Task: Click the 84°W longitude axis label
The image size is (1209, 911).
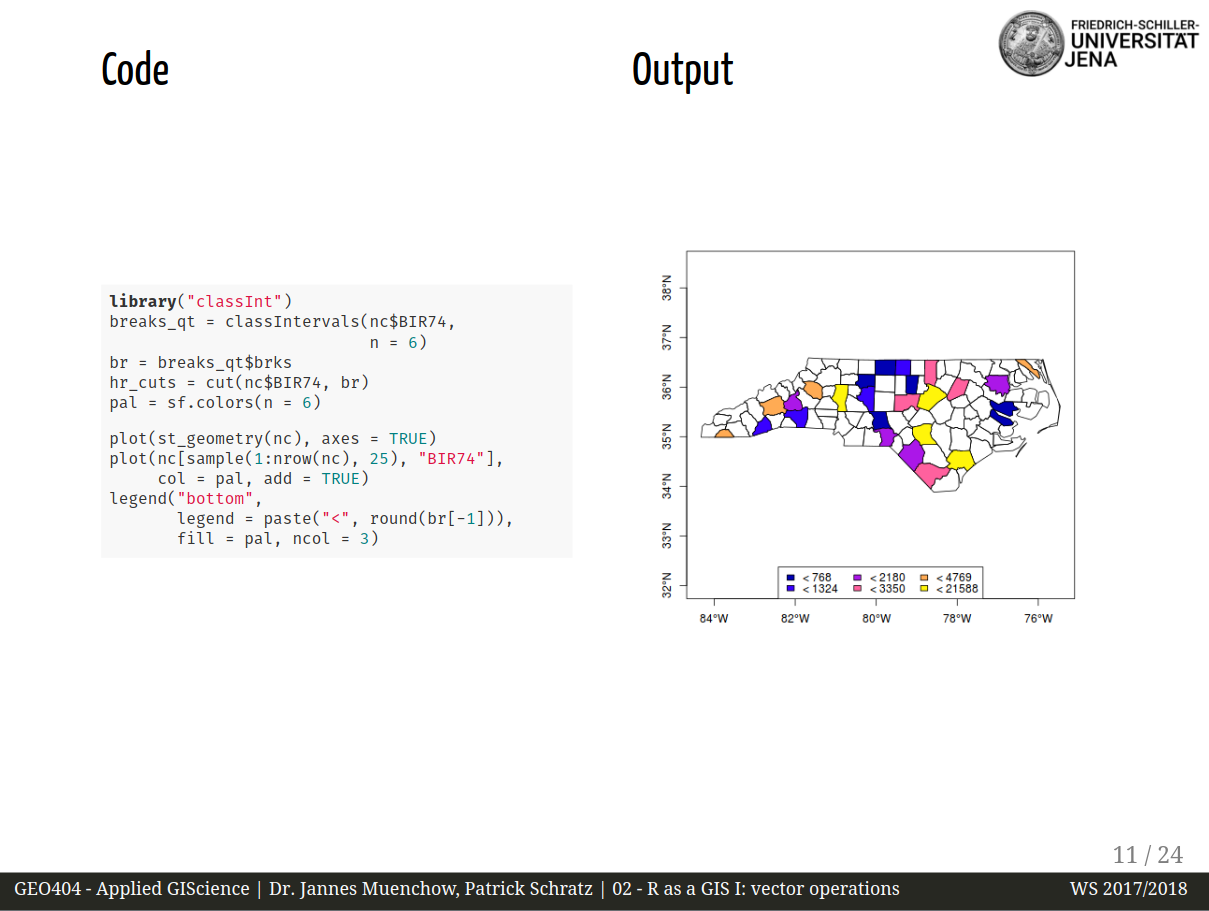Action: click(x=714, y=618)
